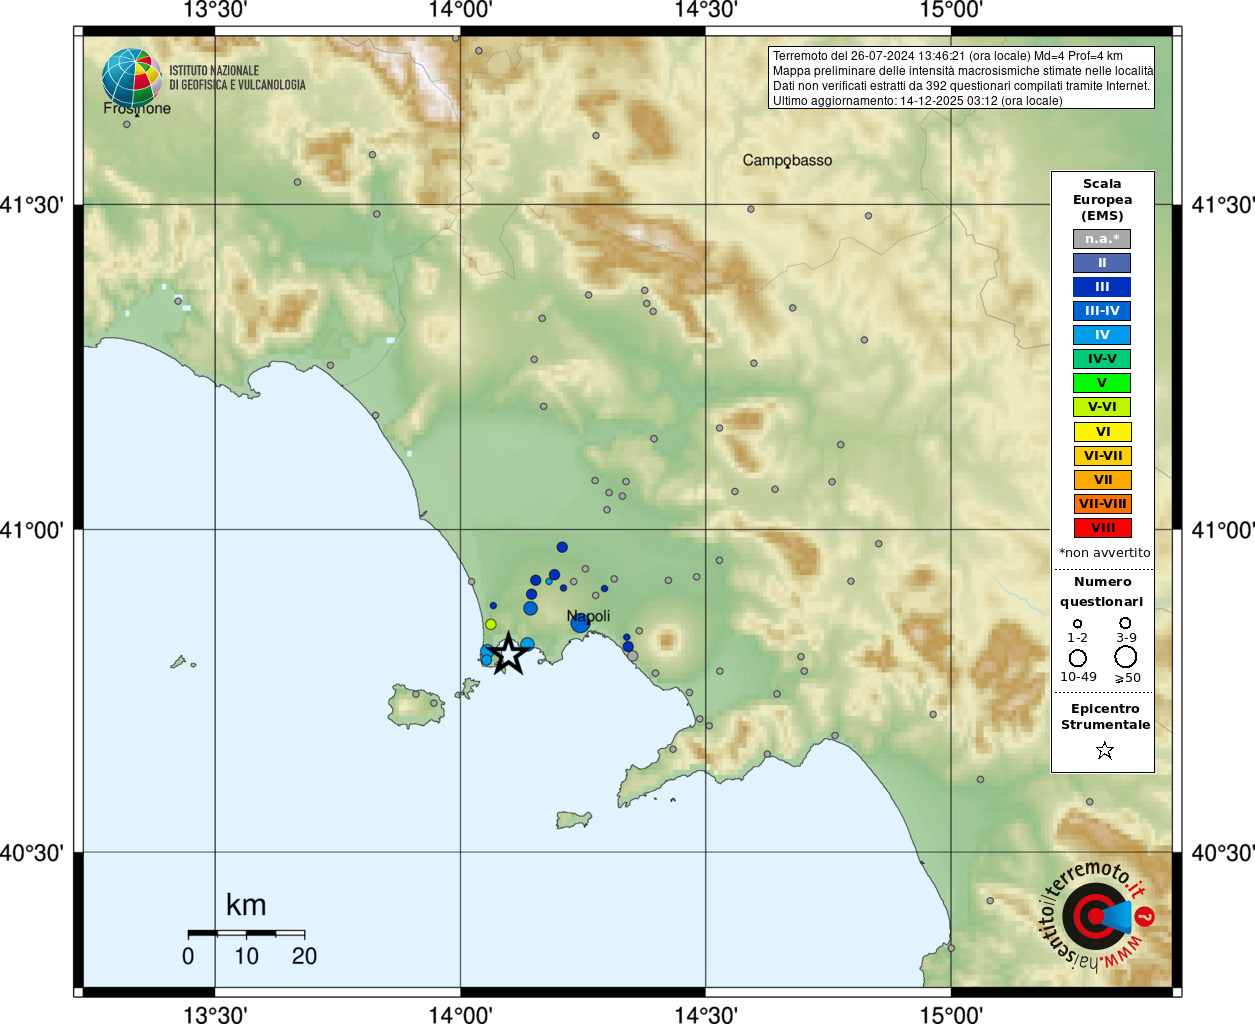Click the 'Numero questionari' legend heading
Image resolution: width=1255 pixels, height=1024 pixels.
click(x=1102, y=591)
